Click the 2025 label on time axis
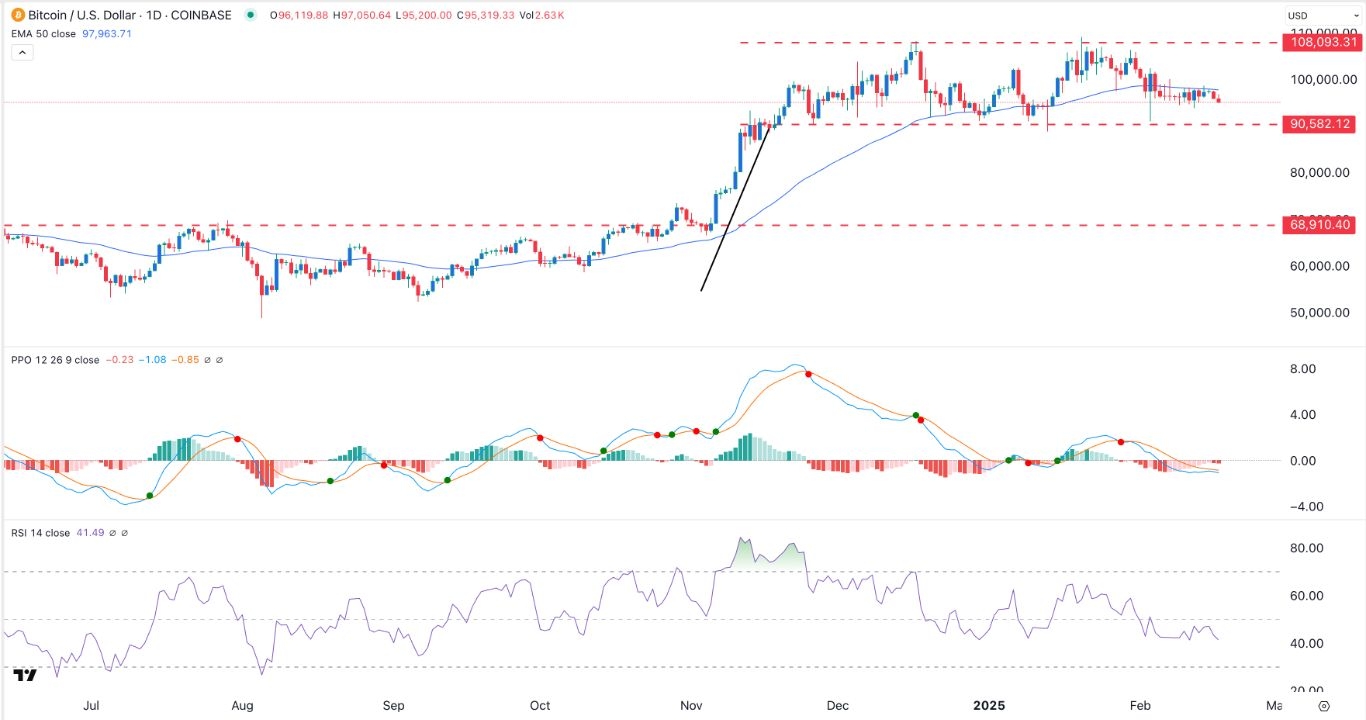The width and height of the screenshot is (1366, 720). point(989,706)
